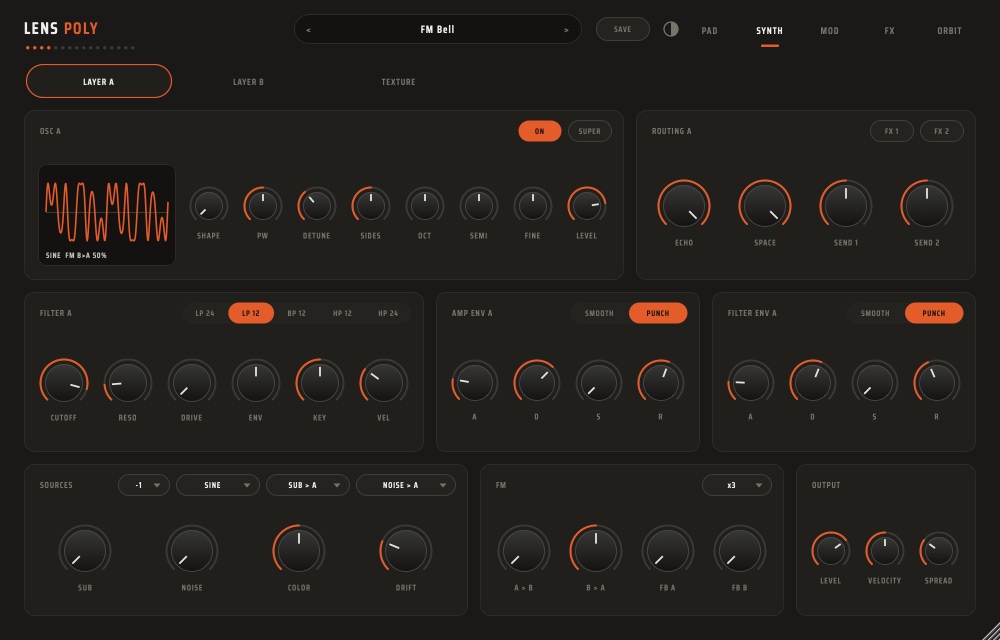The image size is (1000, 640).
Task: Click the ECHO routing knob
Action: (684, 206)
